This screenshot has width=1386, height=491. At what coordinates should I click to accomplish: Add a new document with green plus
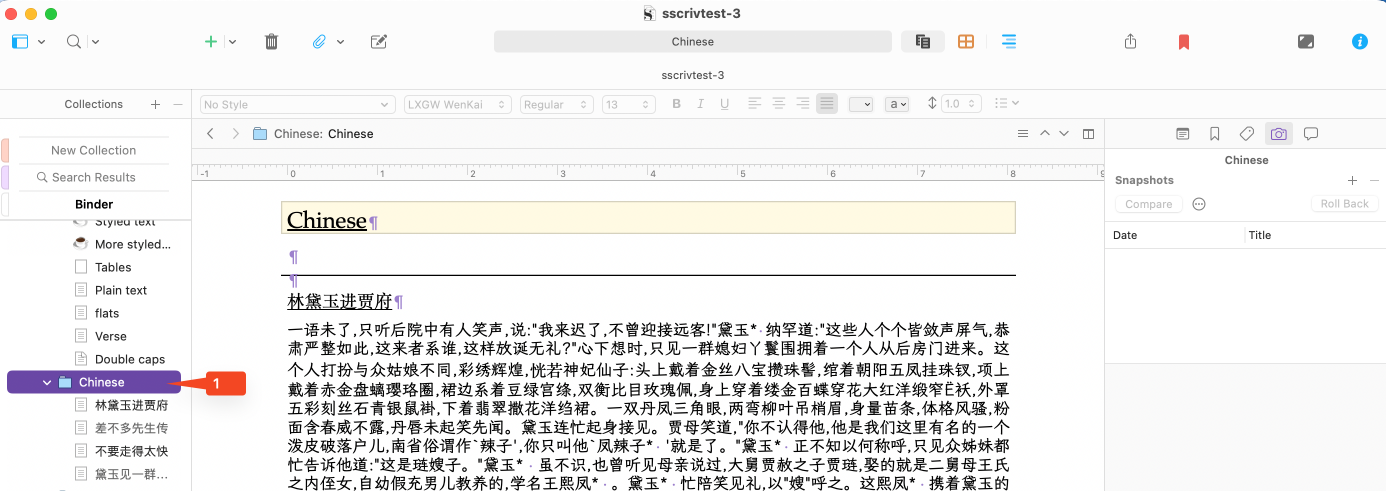[x=211, y=42]
